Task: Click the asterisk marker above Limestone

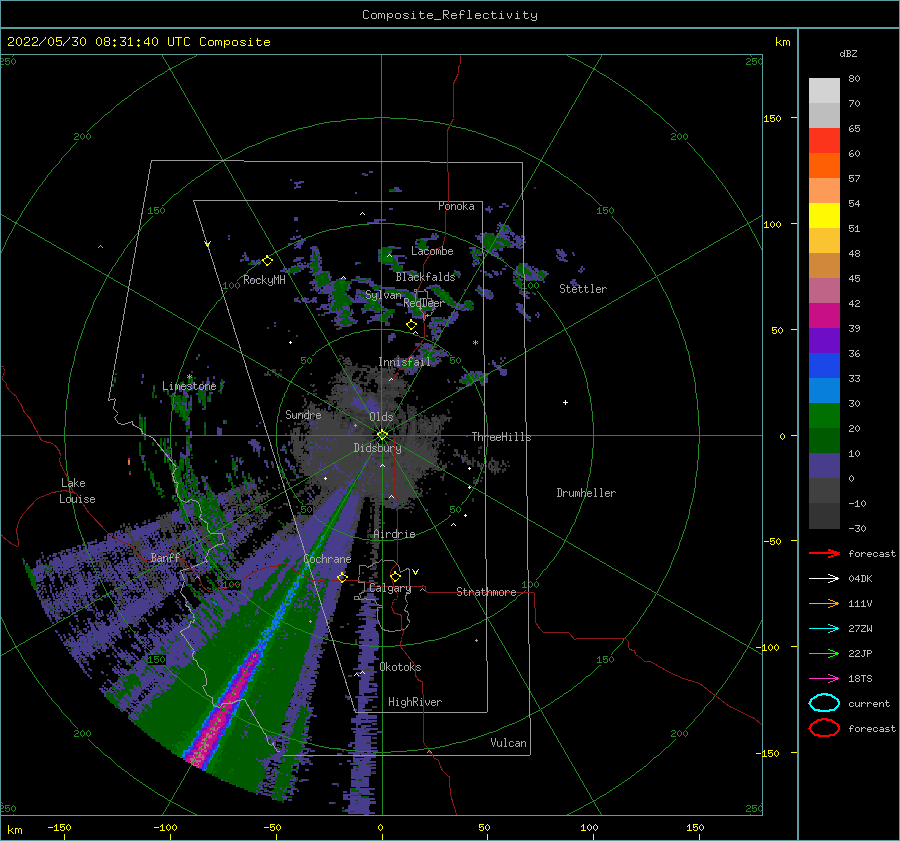Action: tap(189, 377)
